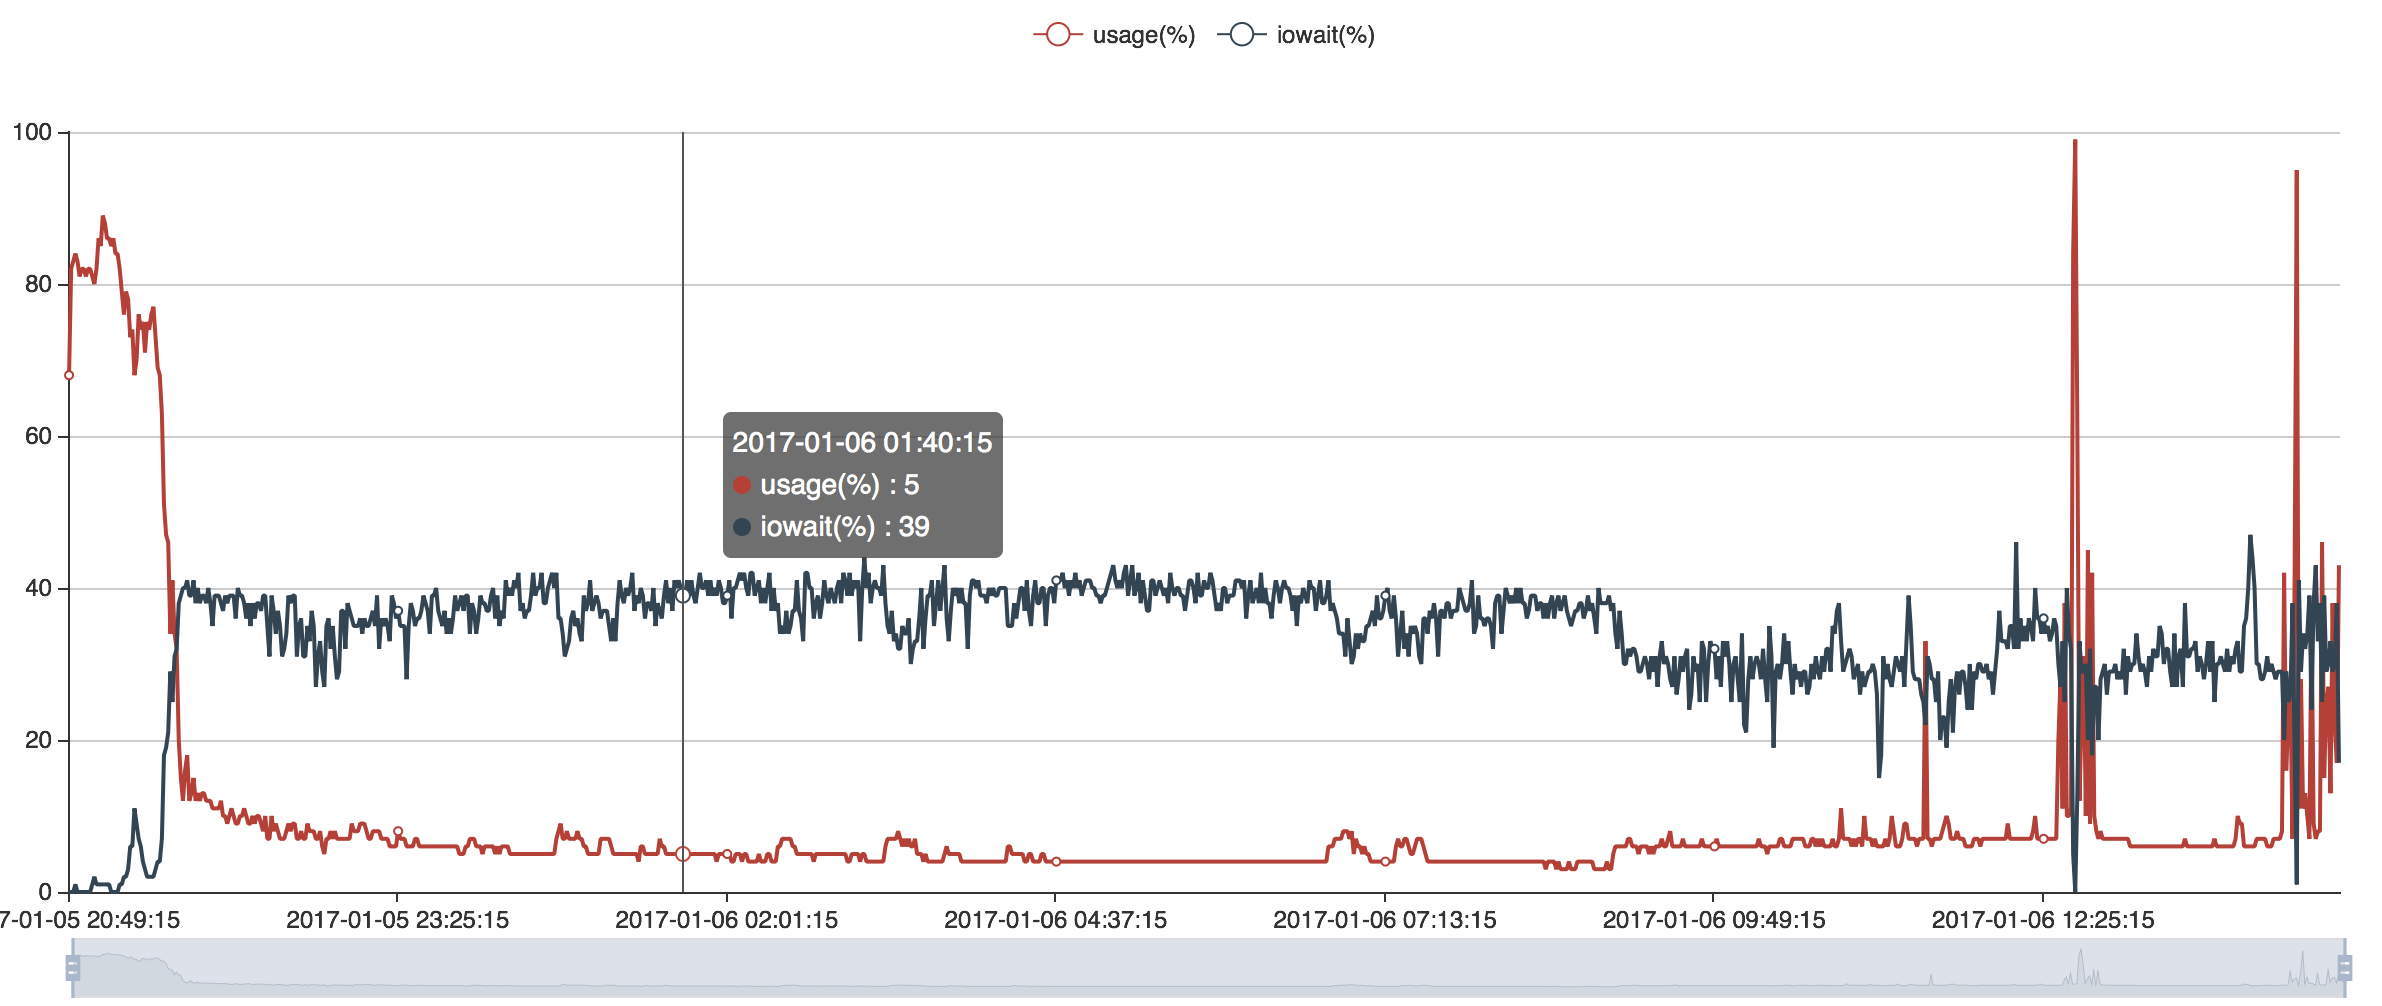2382x1006 pixels.
Task: Click the middle of the zoom overview bar
Action: click(x=1208, y=967)
